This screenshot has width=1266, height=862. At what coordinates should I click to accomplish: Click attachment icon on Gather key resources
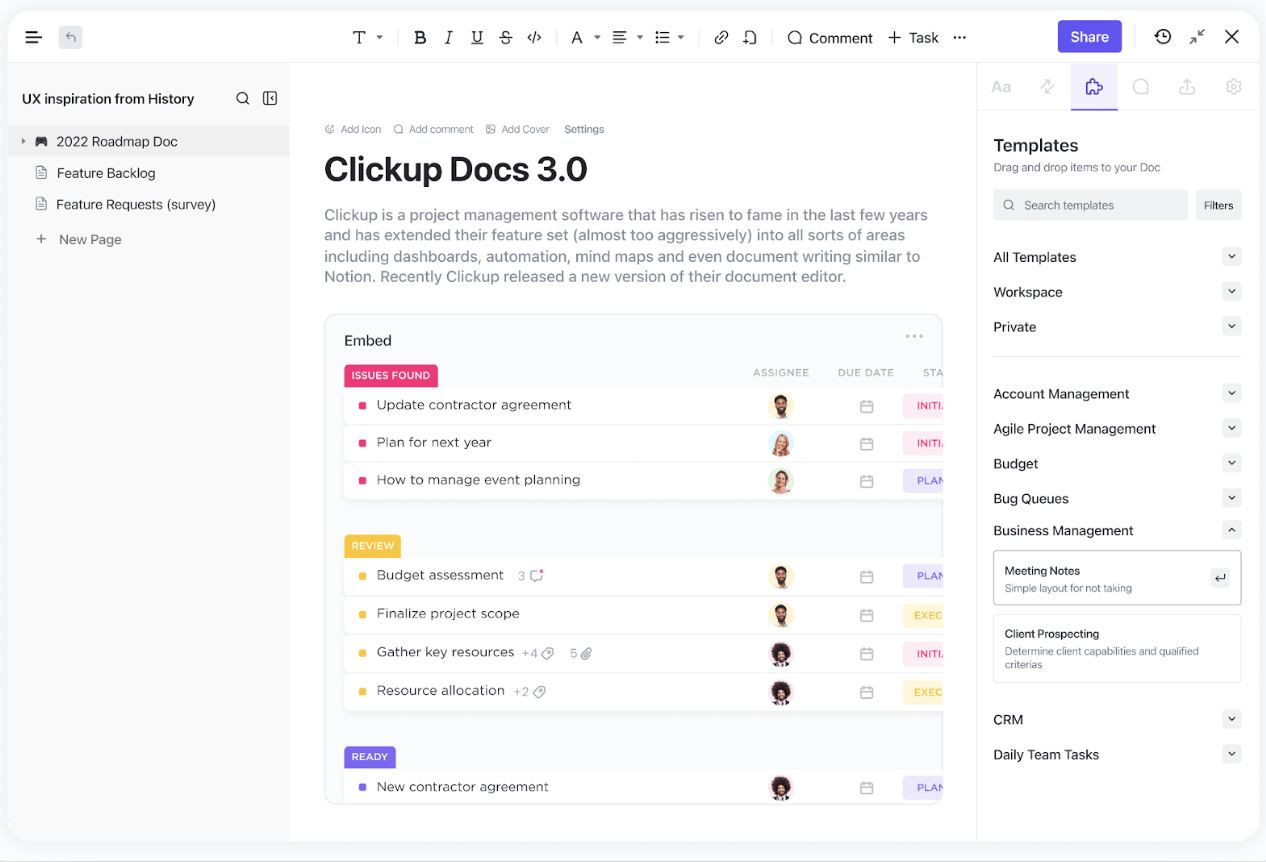[x=587, y=653]
